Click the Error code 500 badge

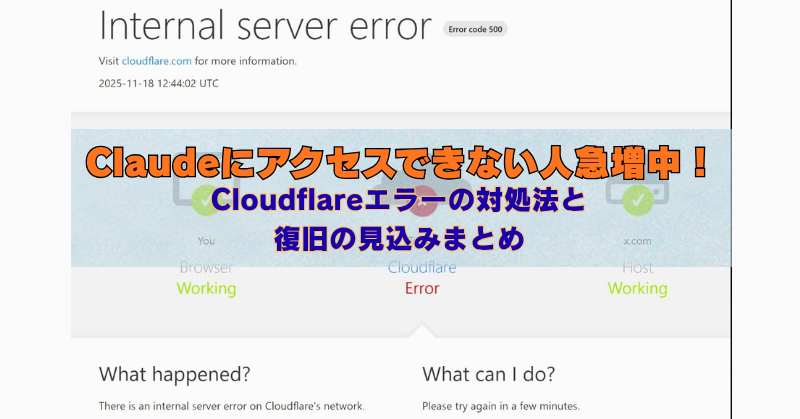pyautogui.click(x=475, y=29)
